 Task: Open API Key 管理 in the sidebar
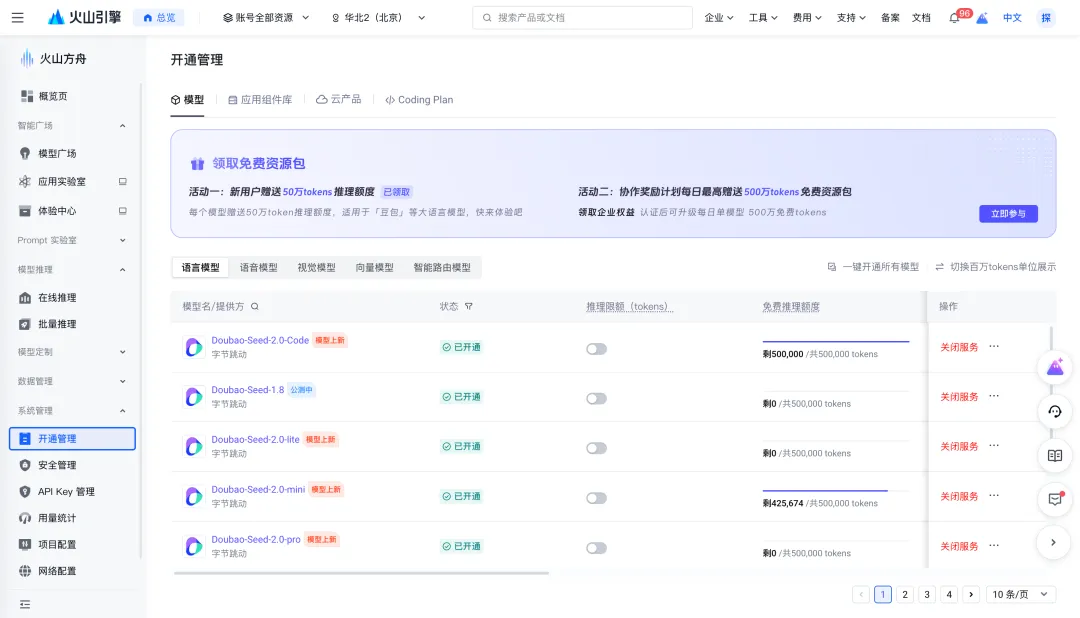[x=65, y=491]
